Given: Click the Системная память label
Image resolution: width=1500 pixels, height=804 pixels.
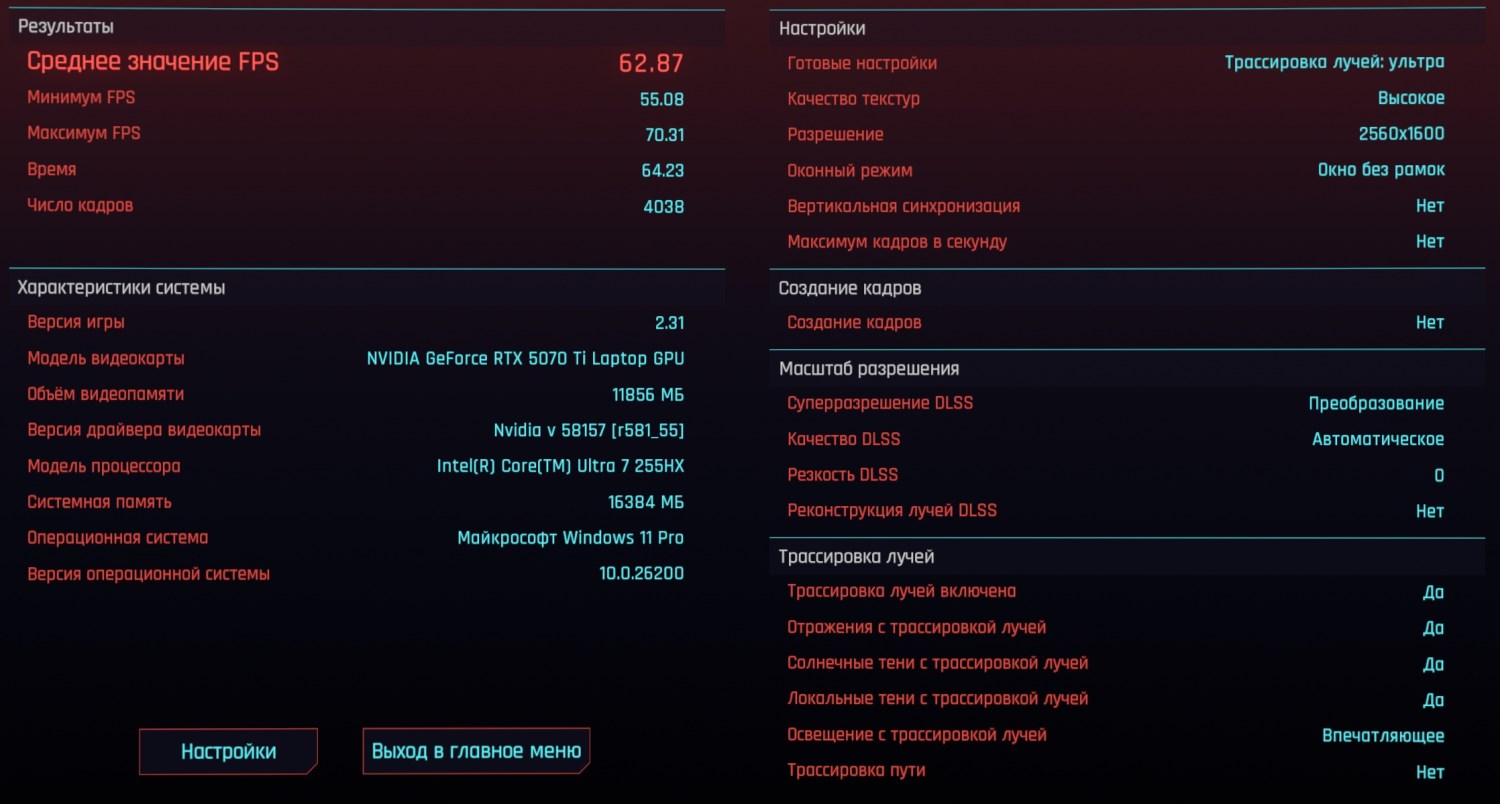Looking at the screenshot, I should 99,503.
